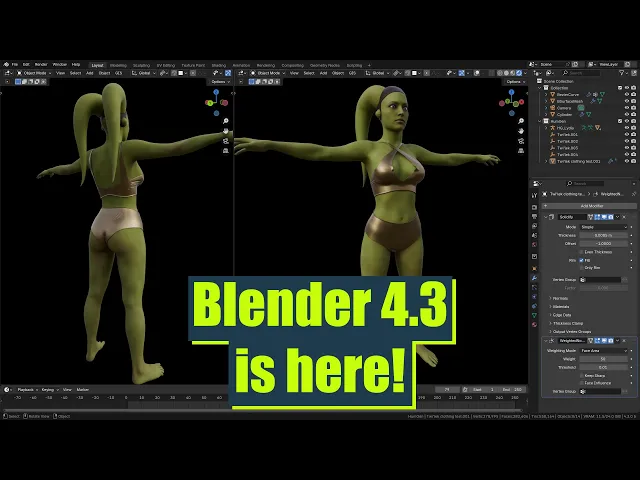Open the Weighting Mode dropdown
Screen dimensions: 640x480
[604, 351]
